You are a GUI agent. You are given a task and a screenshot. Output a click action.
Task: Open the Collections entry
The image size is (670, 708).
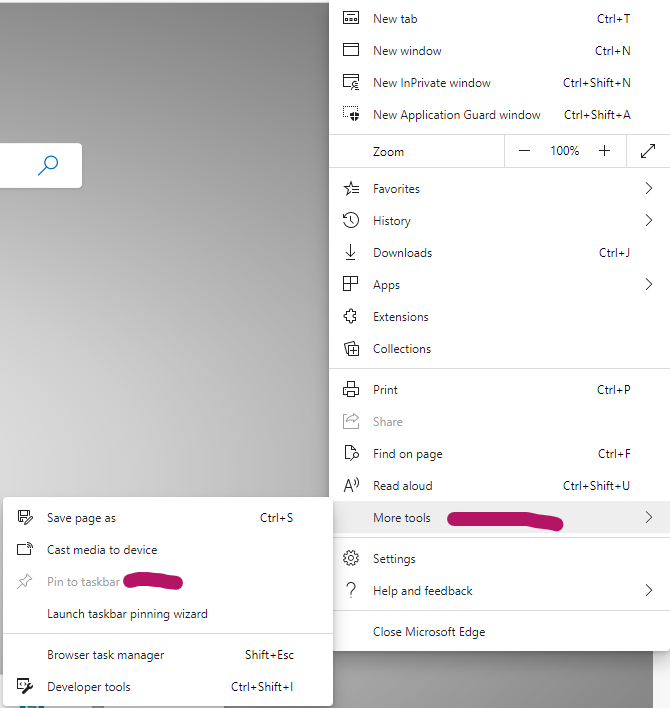(499, 349)
